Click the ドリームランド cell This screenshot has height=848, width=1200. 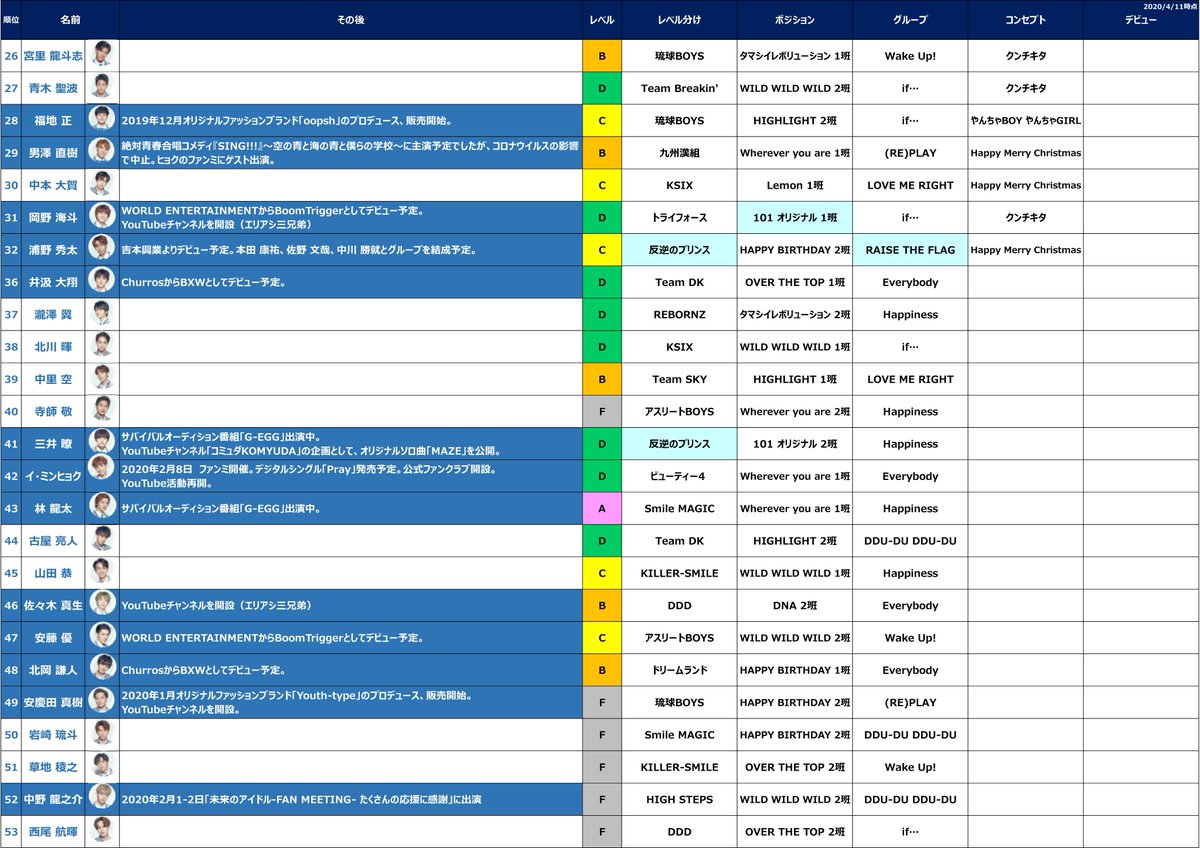click(x=680, y=670)
